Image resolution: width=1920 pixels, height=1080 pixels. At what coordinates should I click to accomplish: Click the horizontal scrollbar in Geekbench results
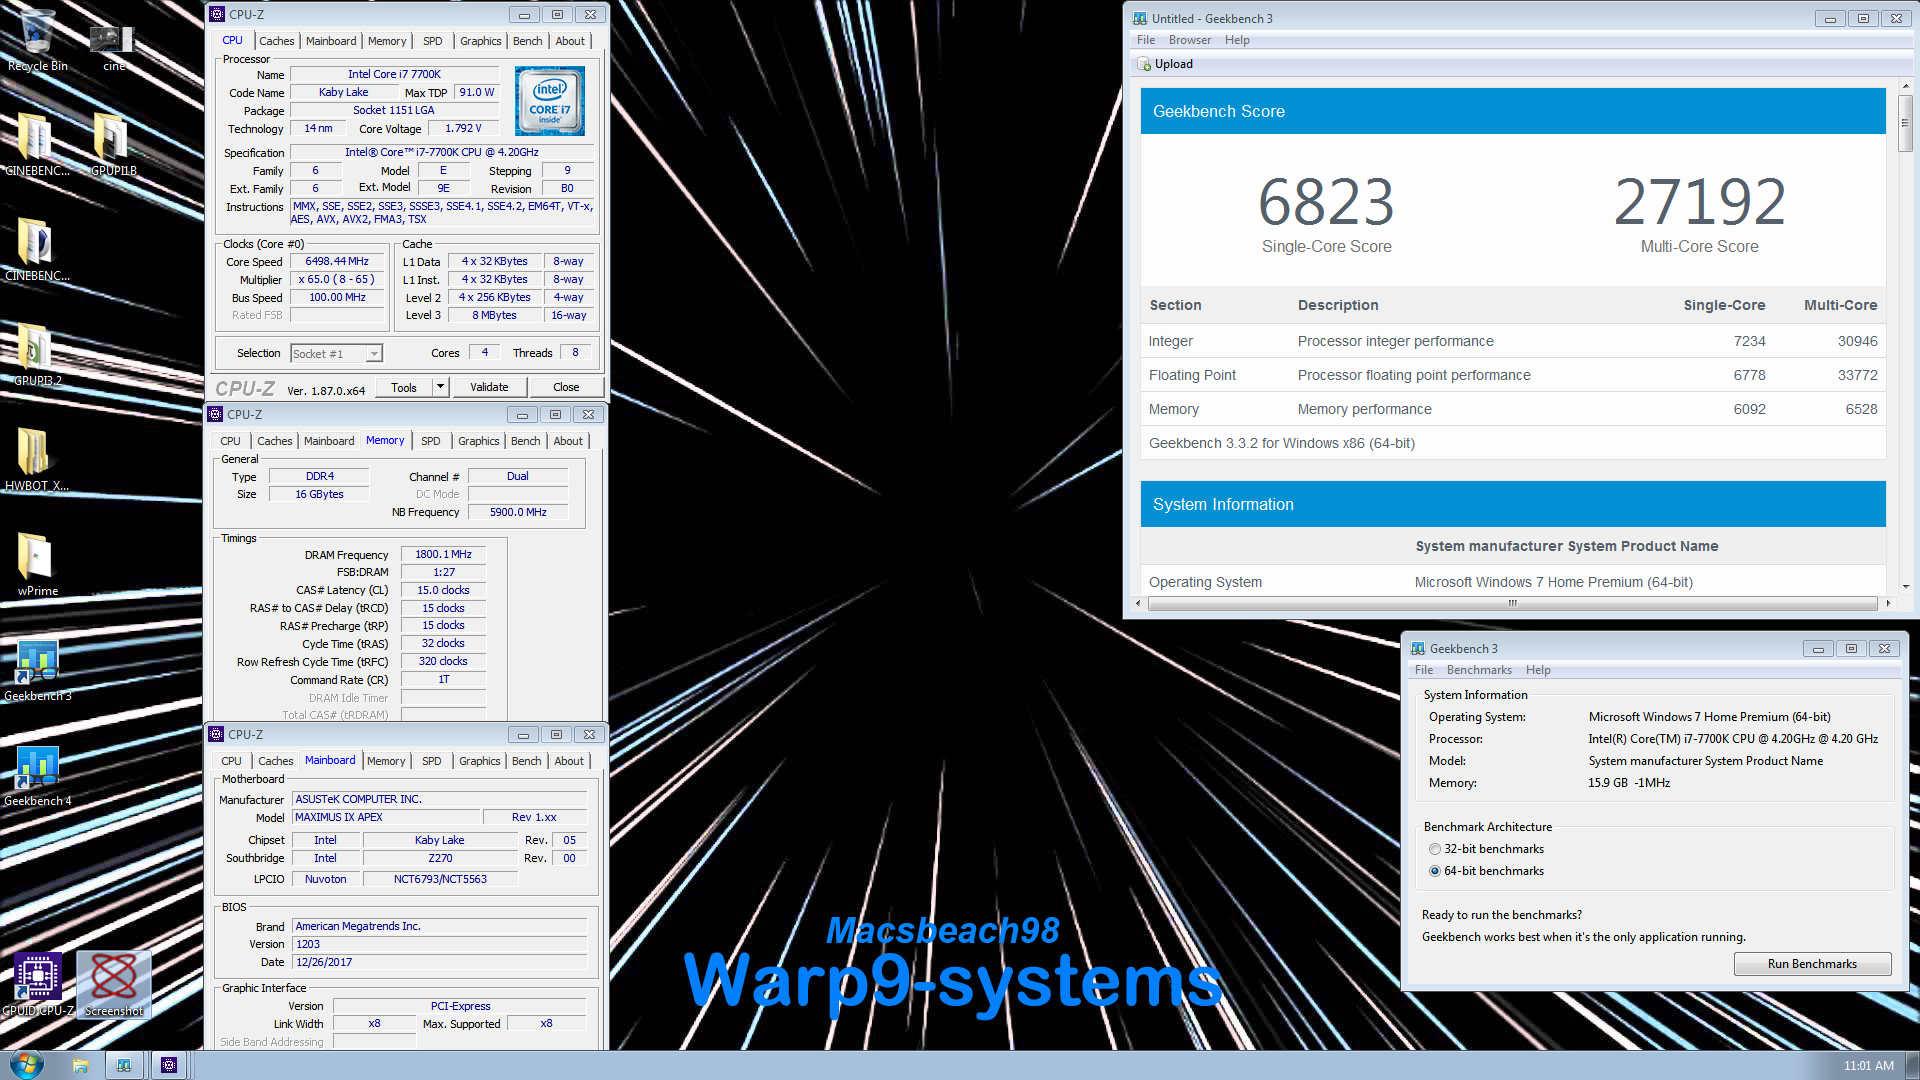click(x=1512, y=603)
